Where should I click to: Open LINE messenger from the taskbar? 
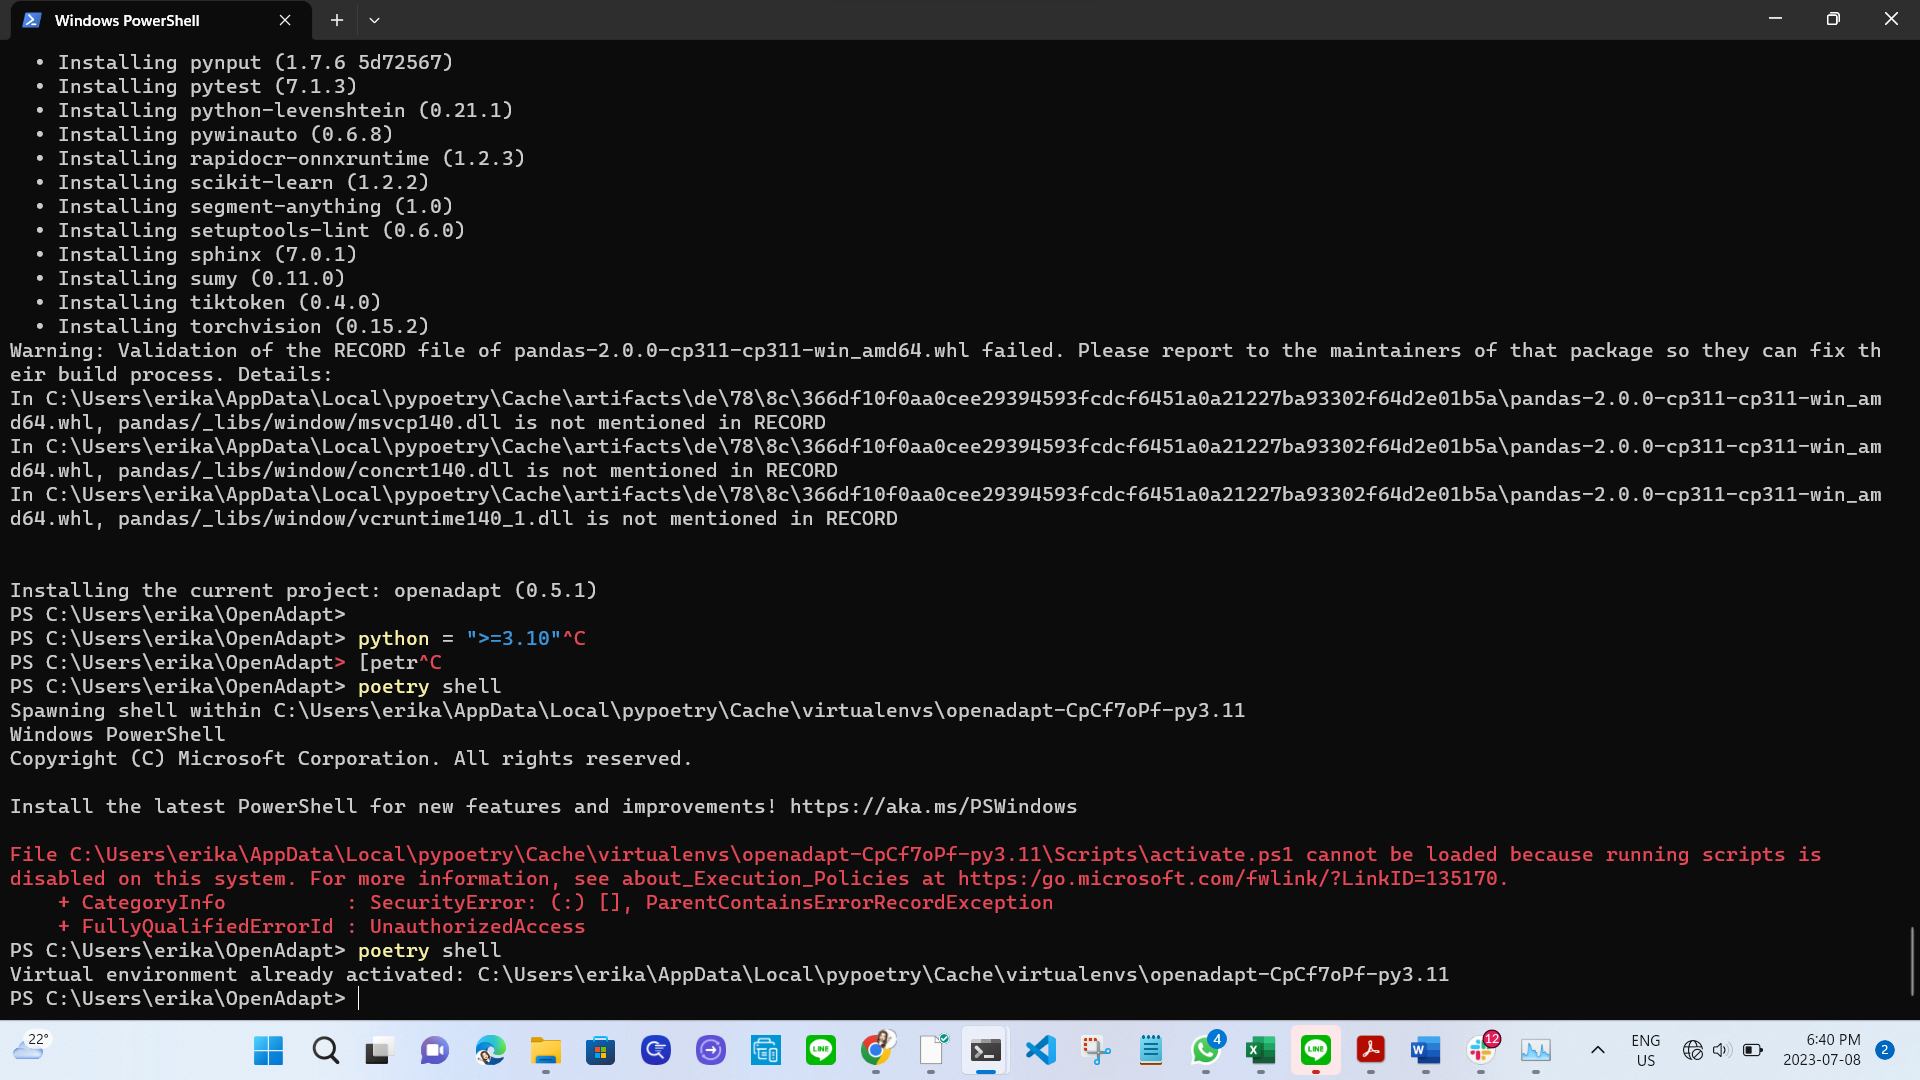tap(1315, 1050)
